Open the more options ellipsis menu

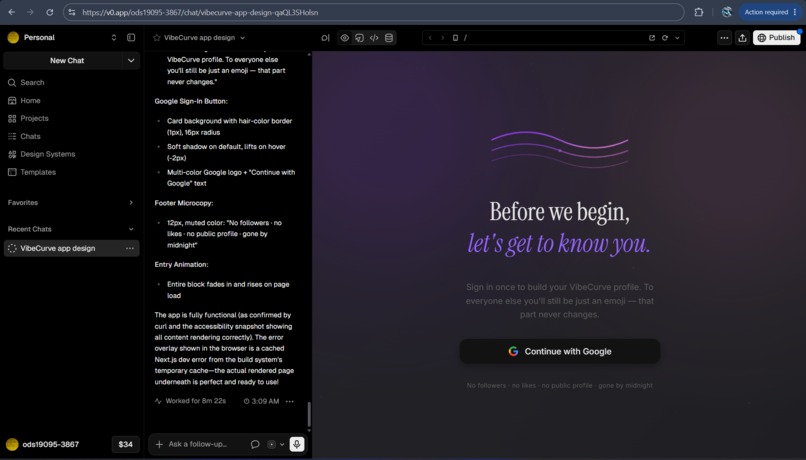click(724, 38)
